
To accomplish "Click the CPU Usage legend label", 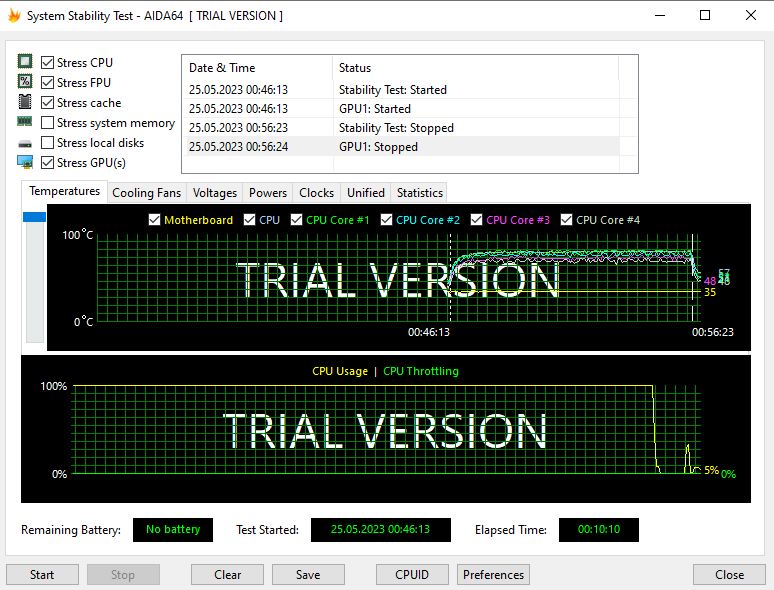I will tap(340, 371).
